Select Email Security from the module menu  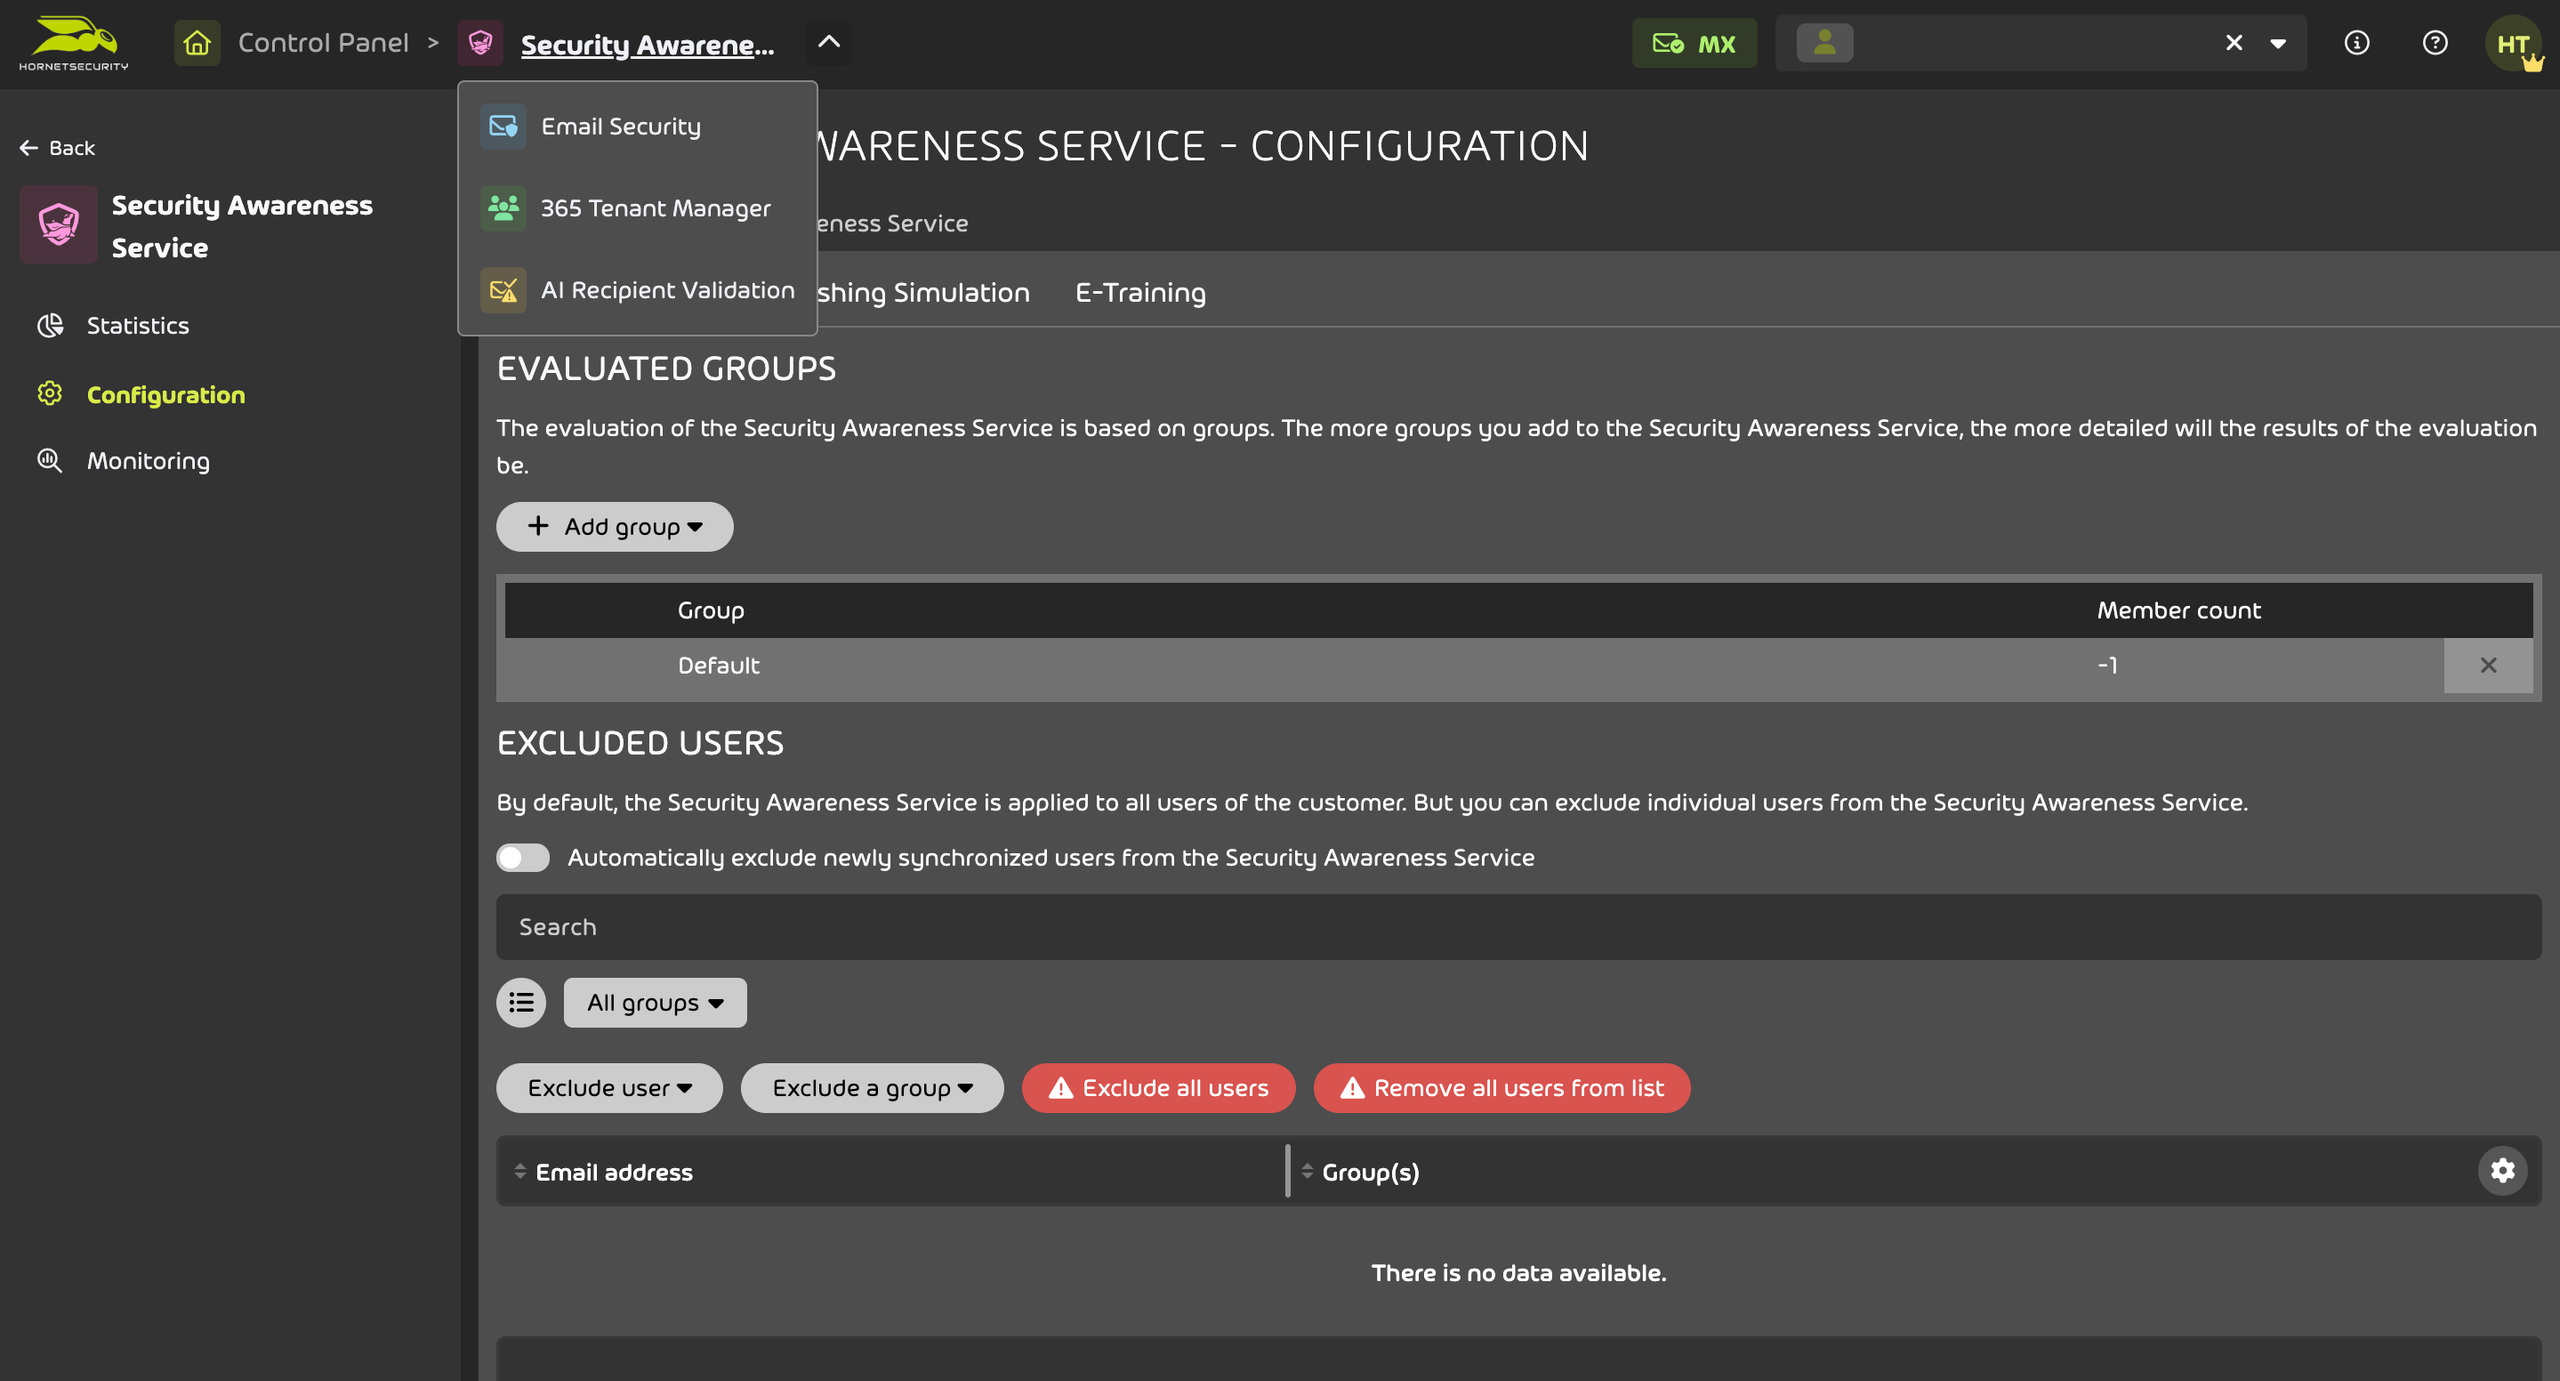[x=637, y=126]
